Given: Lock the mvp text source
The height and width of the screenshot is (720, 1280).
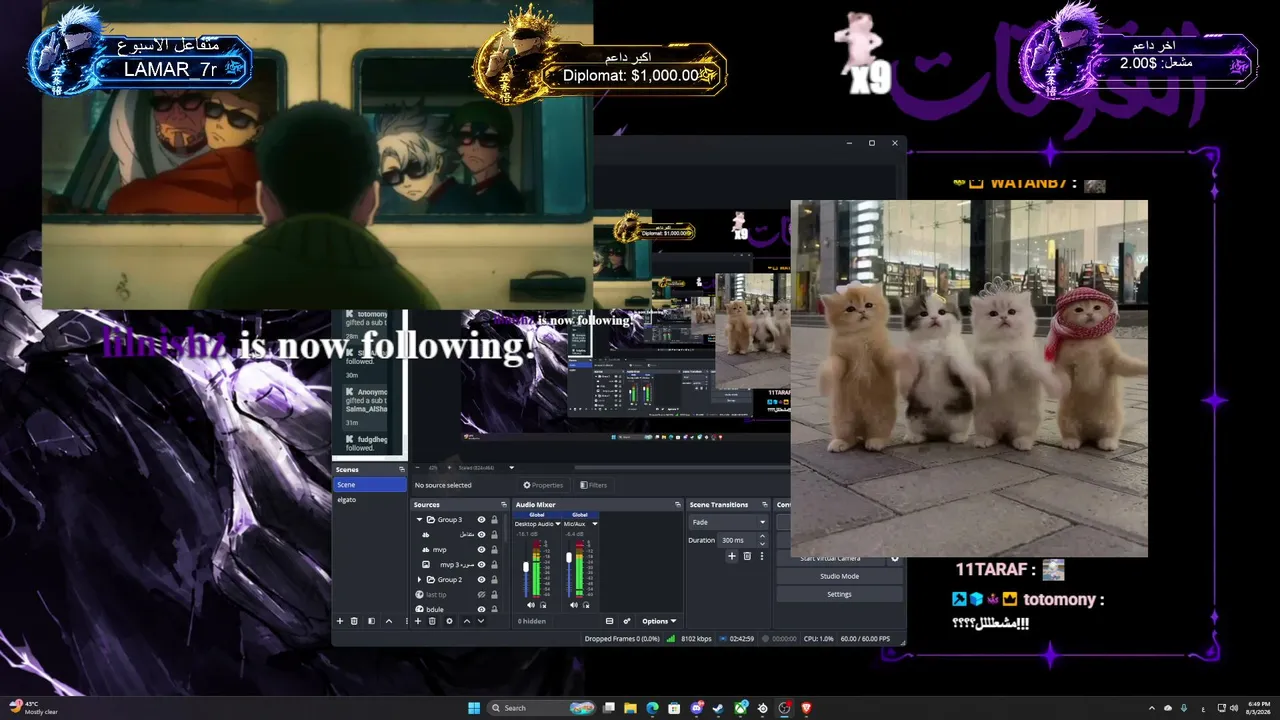Looking at the screenshot, I should click(x=494, y=550).
